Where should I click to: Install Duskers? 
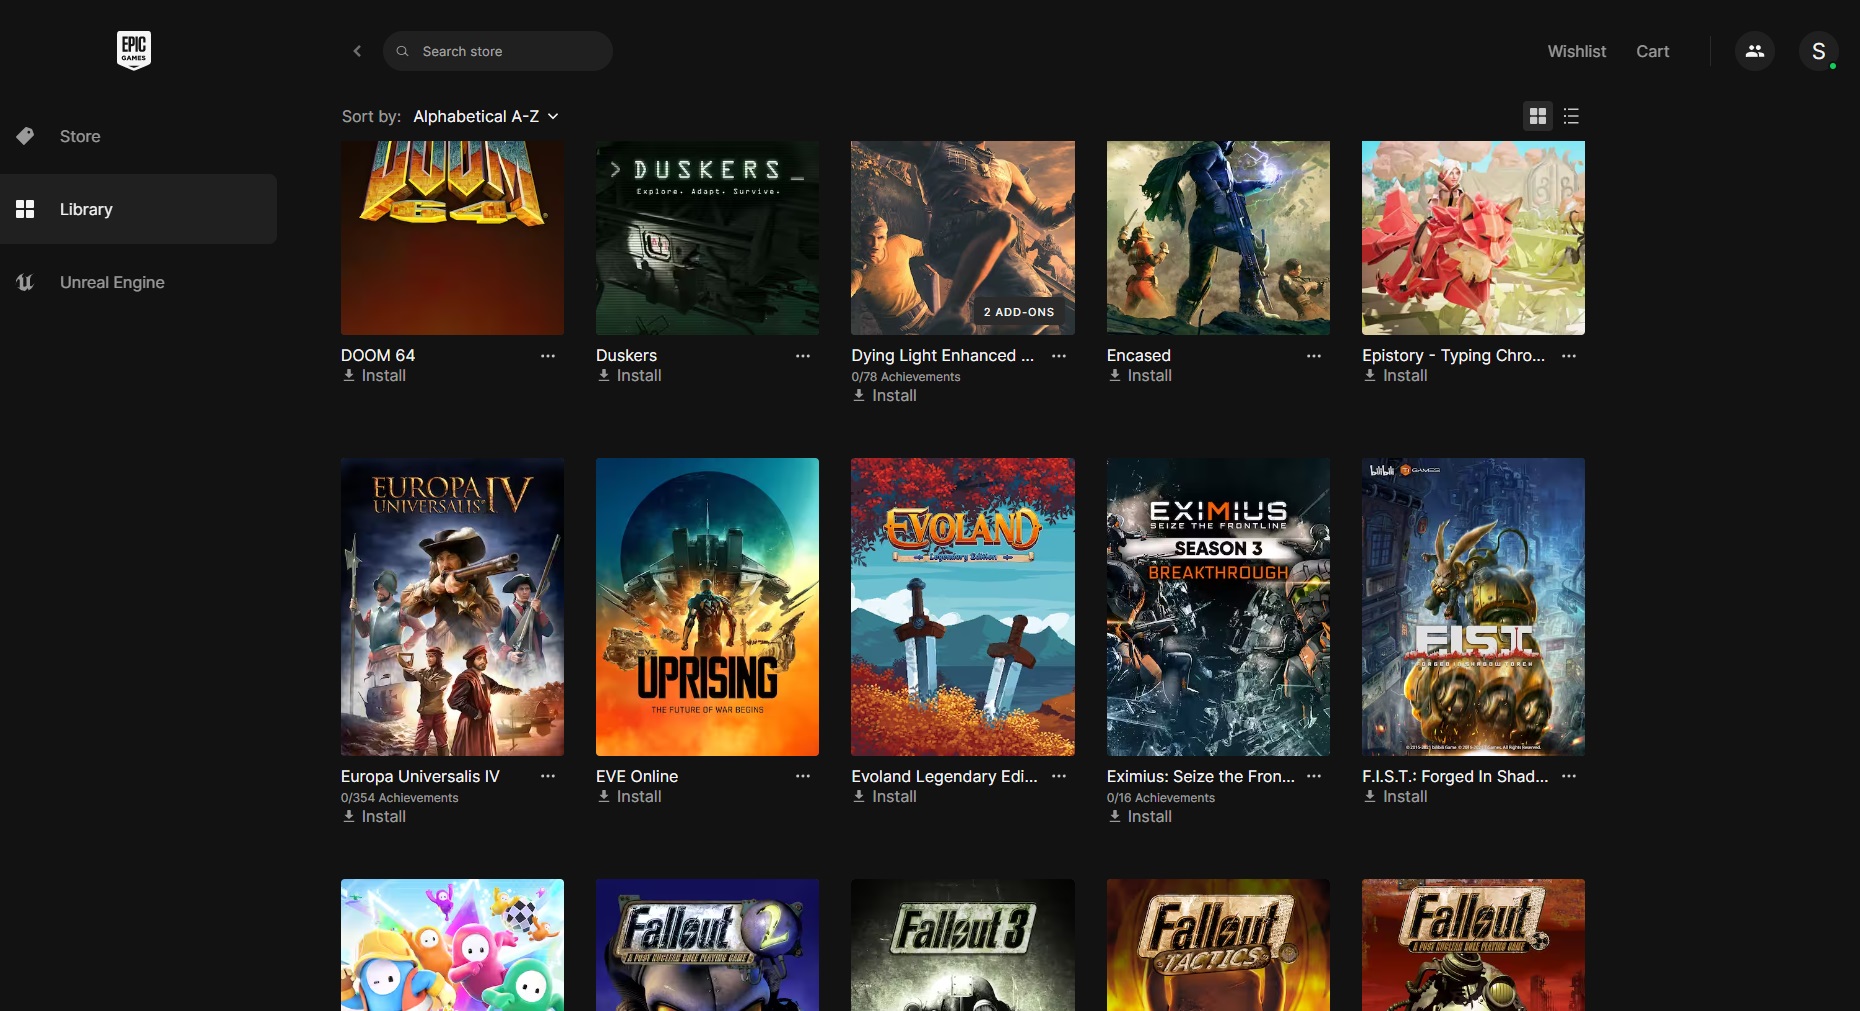point(630,376)
